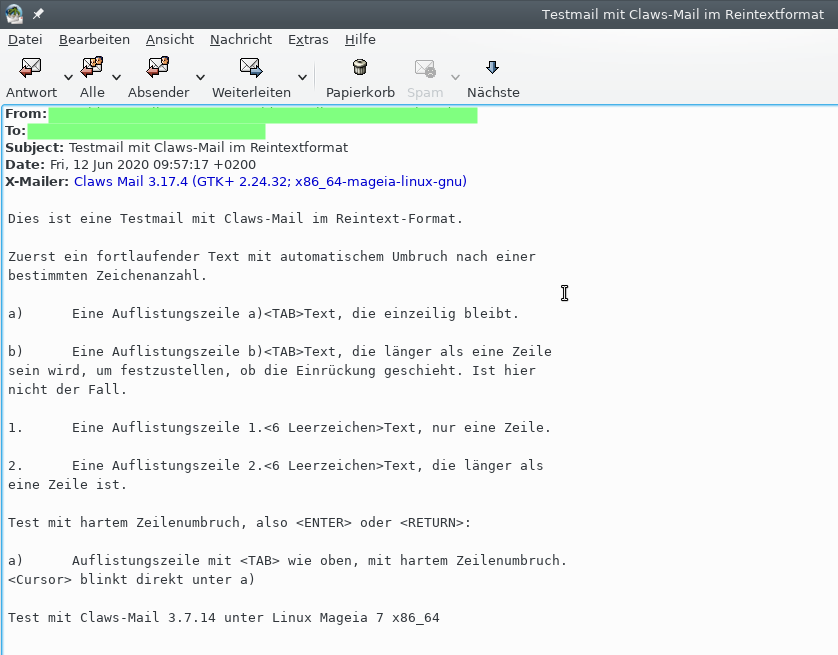Screen dimensions: 838x655
Task: Click the Papierkorb button label
Action: (360, 92)
